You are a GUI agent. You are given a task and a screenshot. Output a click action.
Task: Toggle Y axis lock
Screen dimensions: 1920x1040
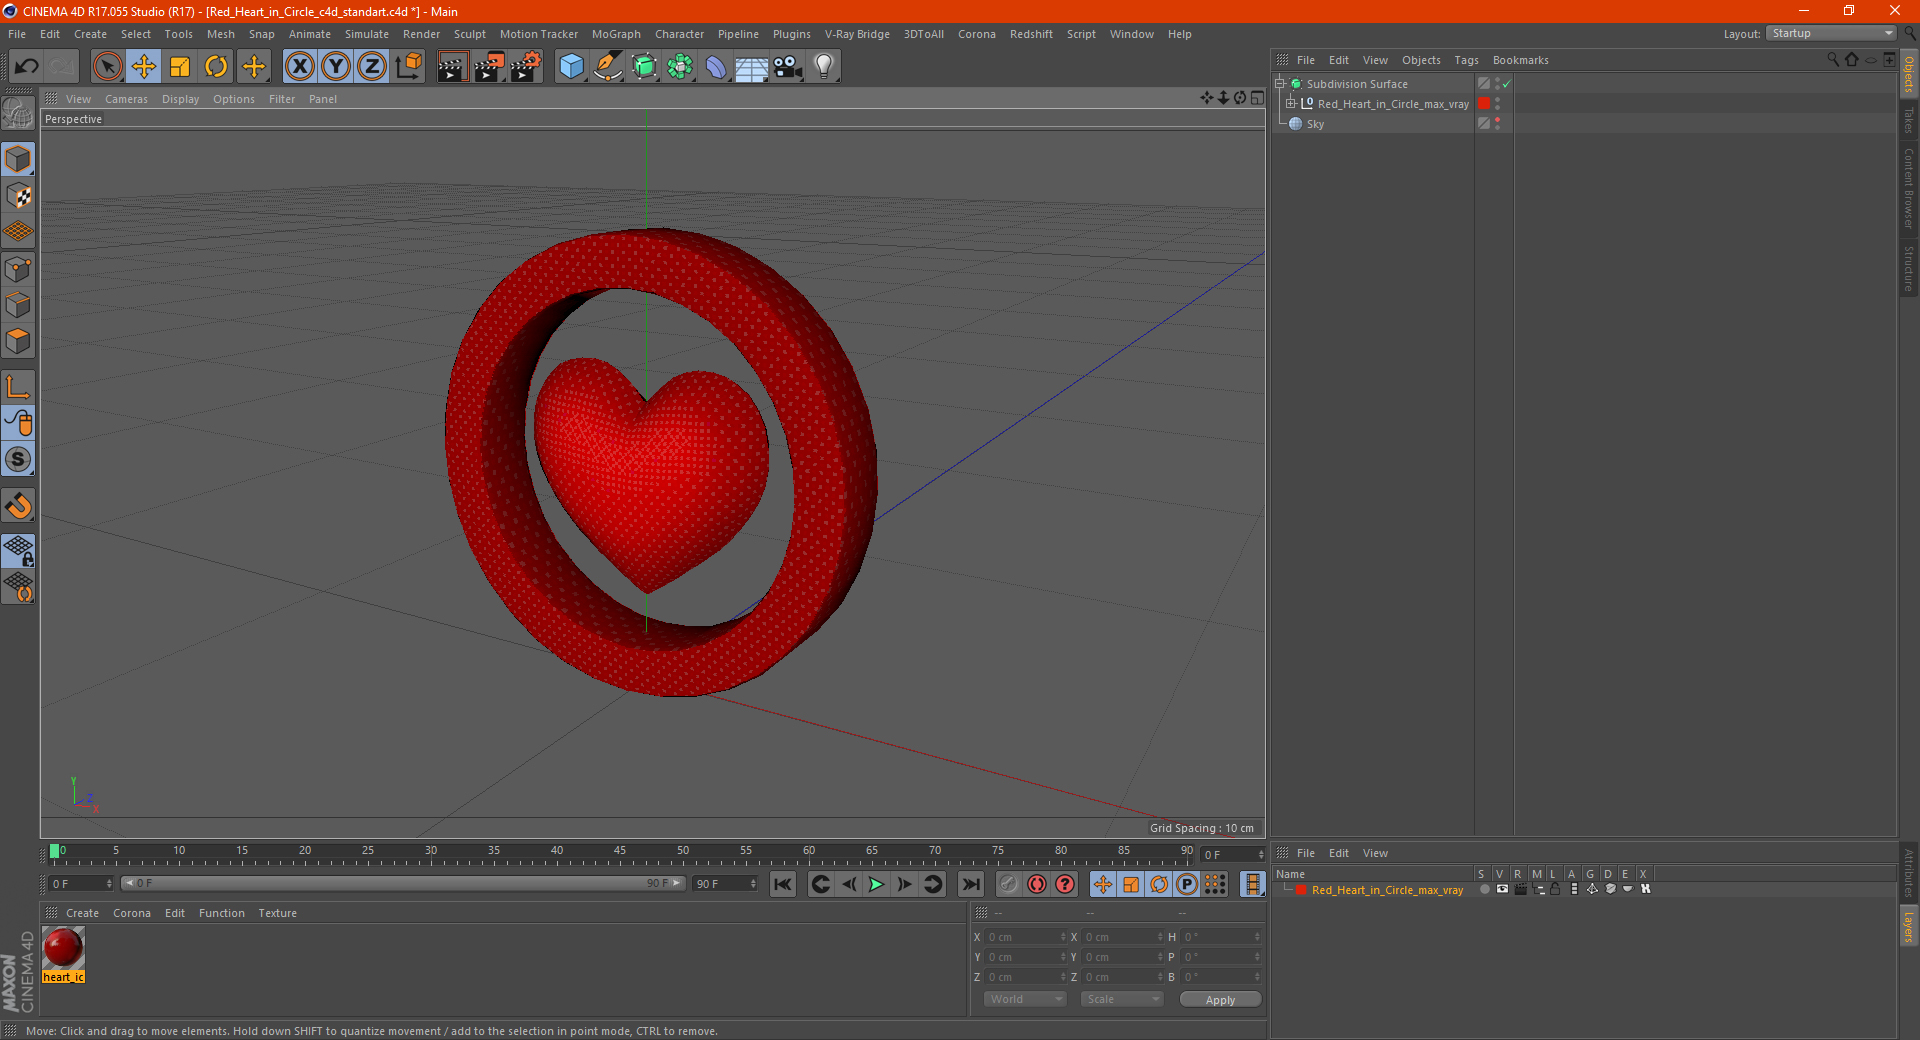tap(336, 67)
